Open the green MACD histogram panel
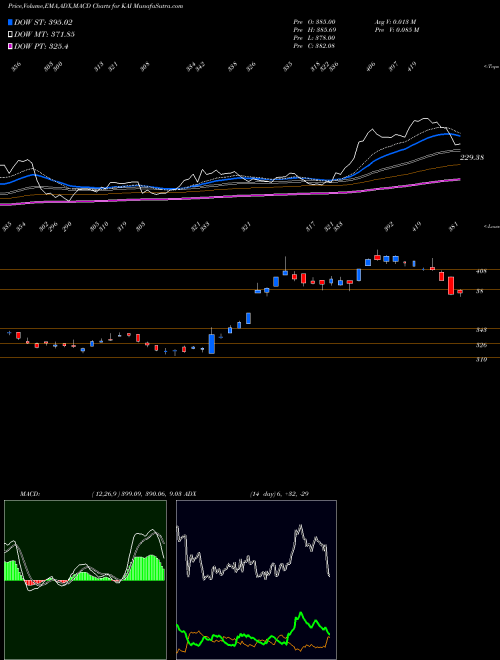 [85, 580]
